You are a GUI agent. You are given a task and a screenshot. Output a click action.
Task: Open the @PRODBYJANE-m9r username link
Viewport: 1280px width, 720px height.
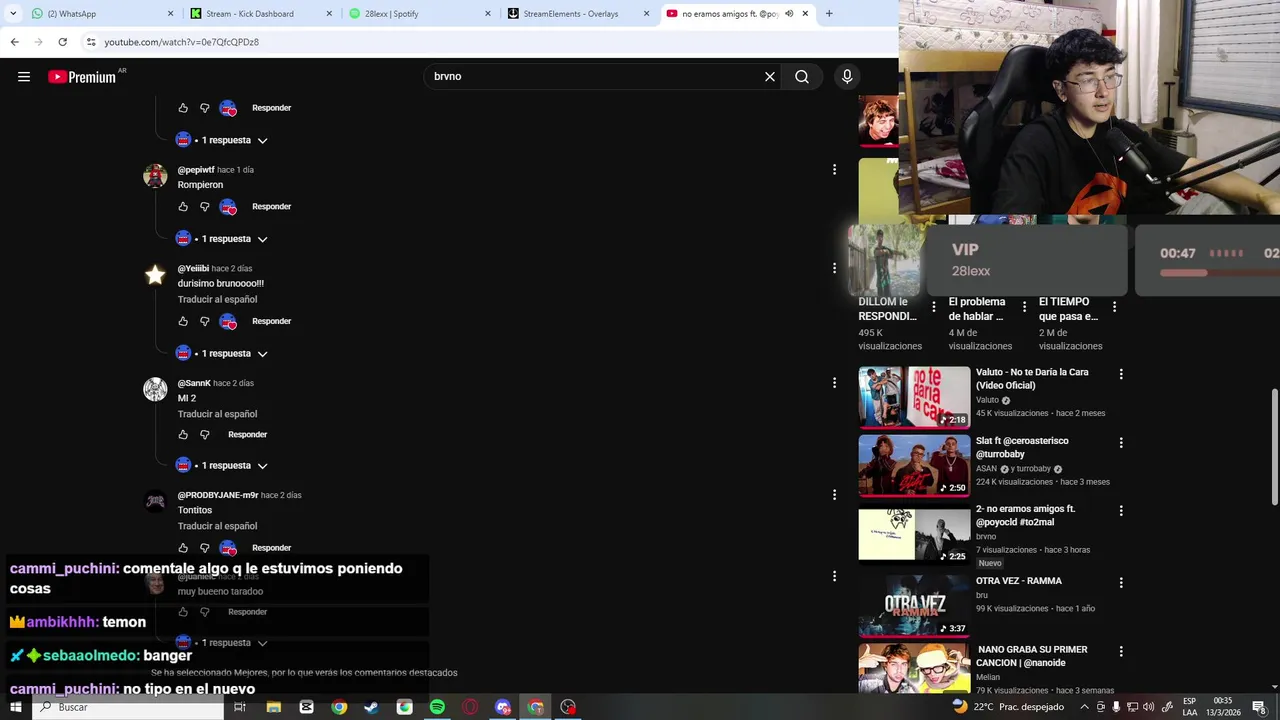pos(218,495)
